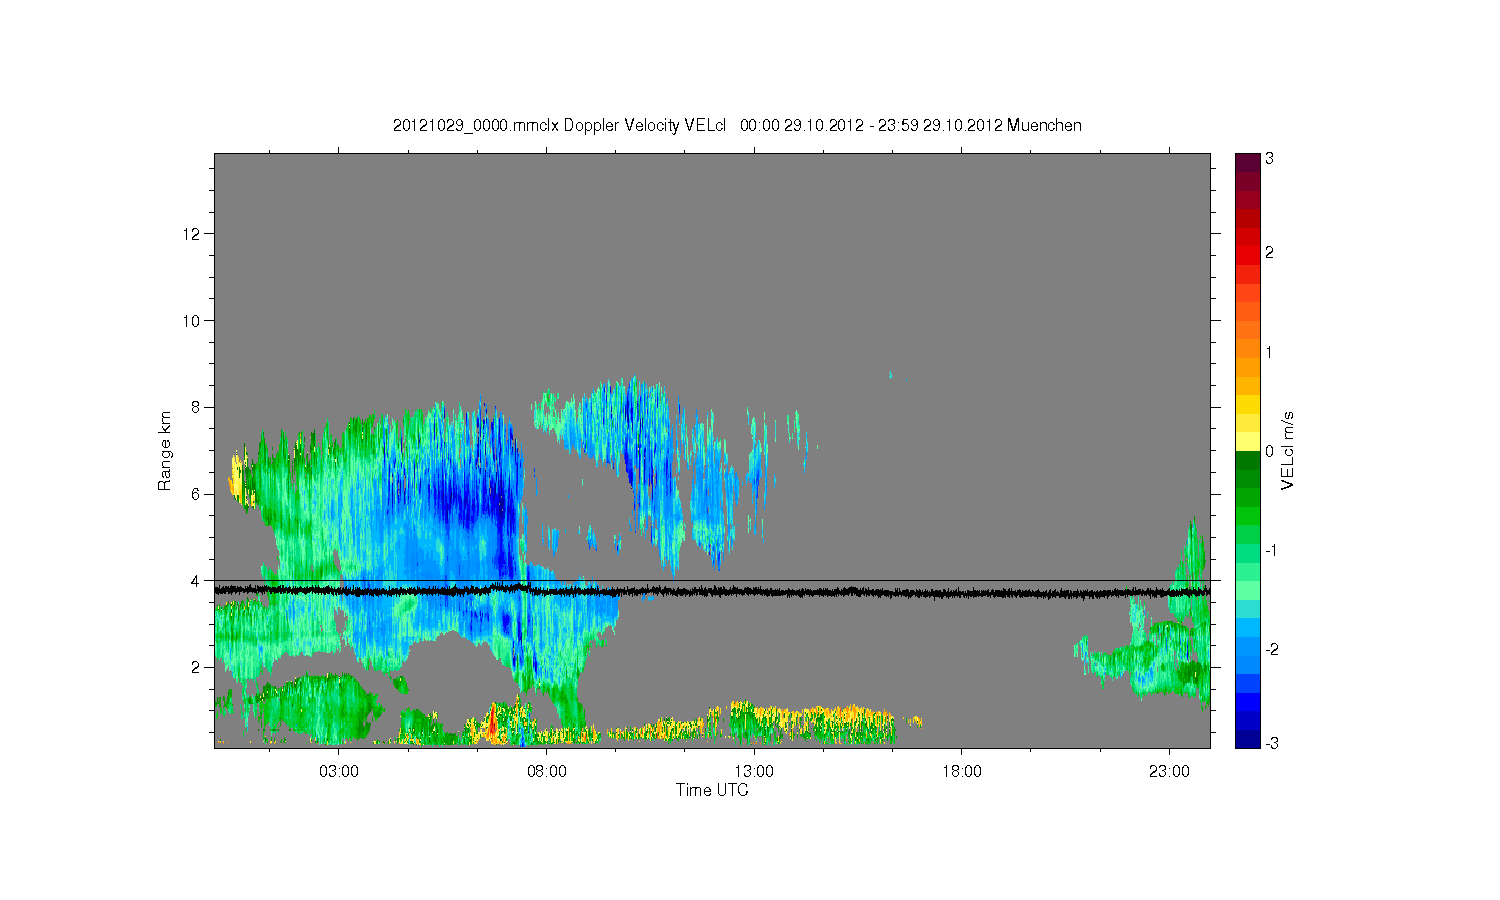Click the range axis label 6

coord(197,494)
